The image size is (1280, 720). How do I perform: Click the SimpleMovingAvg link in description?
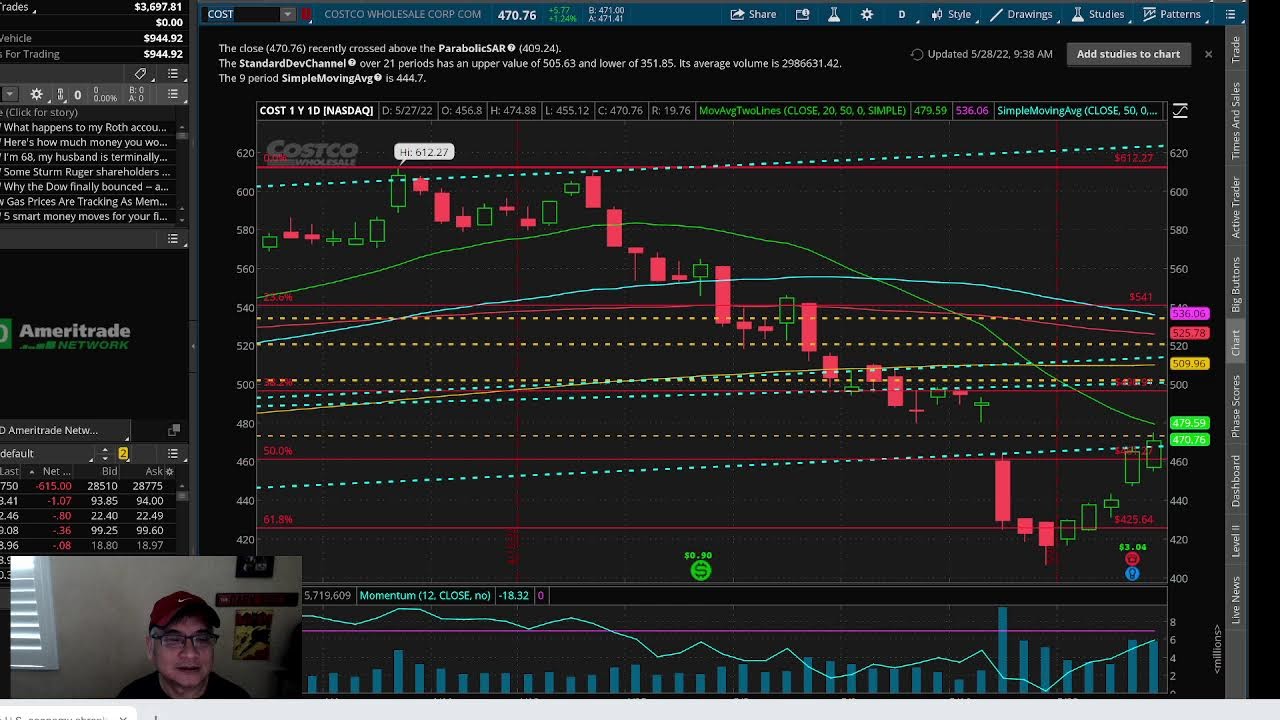click(x=327, y=78)
